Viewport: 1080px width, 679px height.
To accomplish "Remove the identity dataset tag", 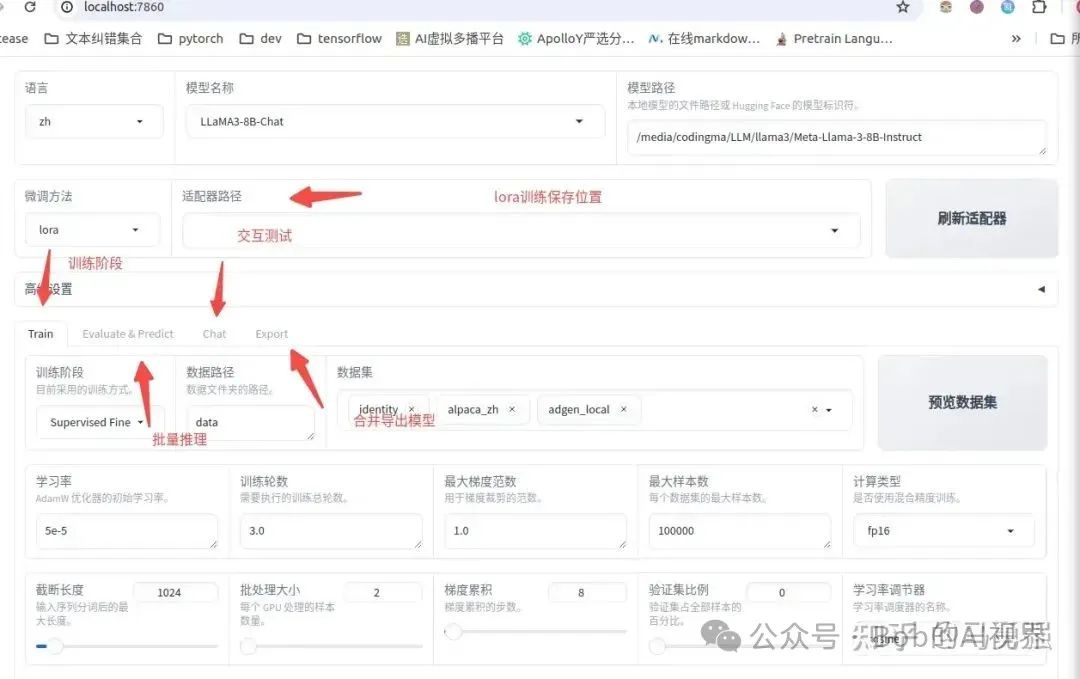I will [x=412, y=409].
